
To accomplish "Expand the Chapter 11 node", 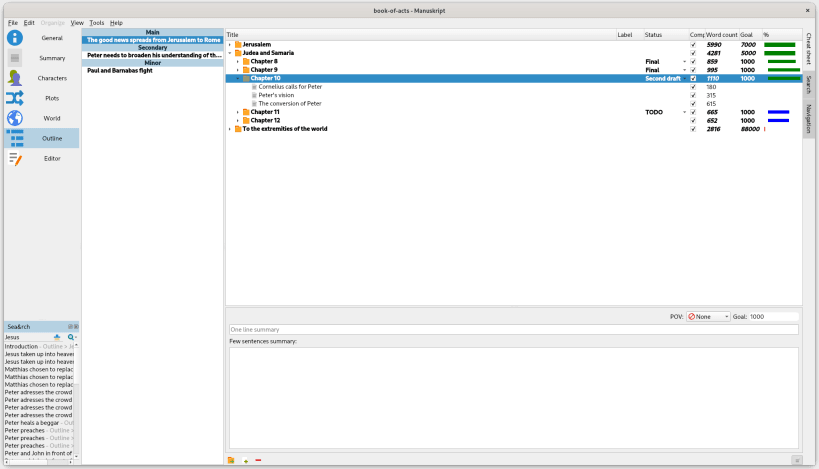I will coord(238,112).
